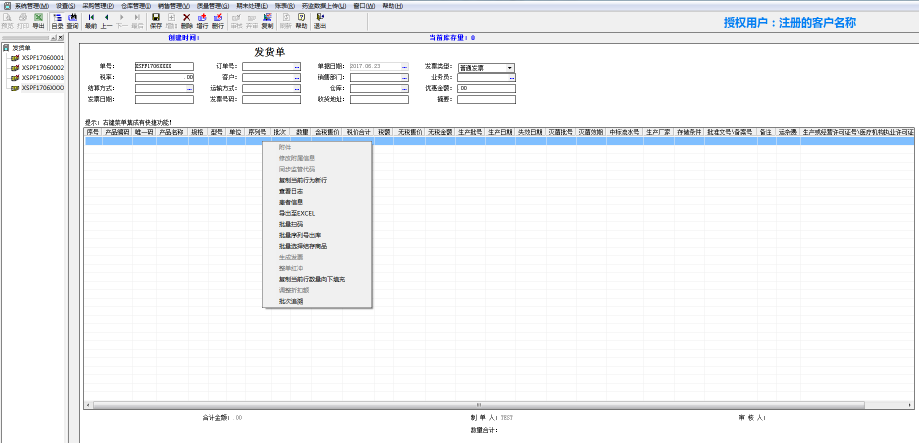Click the 复制 copy toolbar icon
The height and width of the screenshot is (443, 919).
point(267,21)
